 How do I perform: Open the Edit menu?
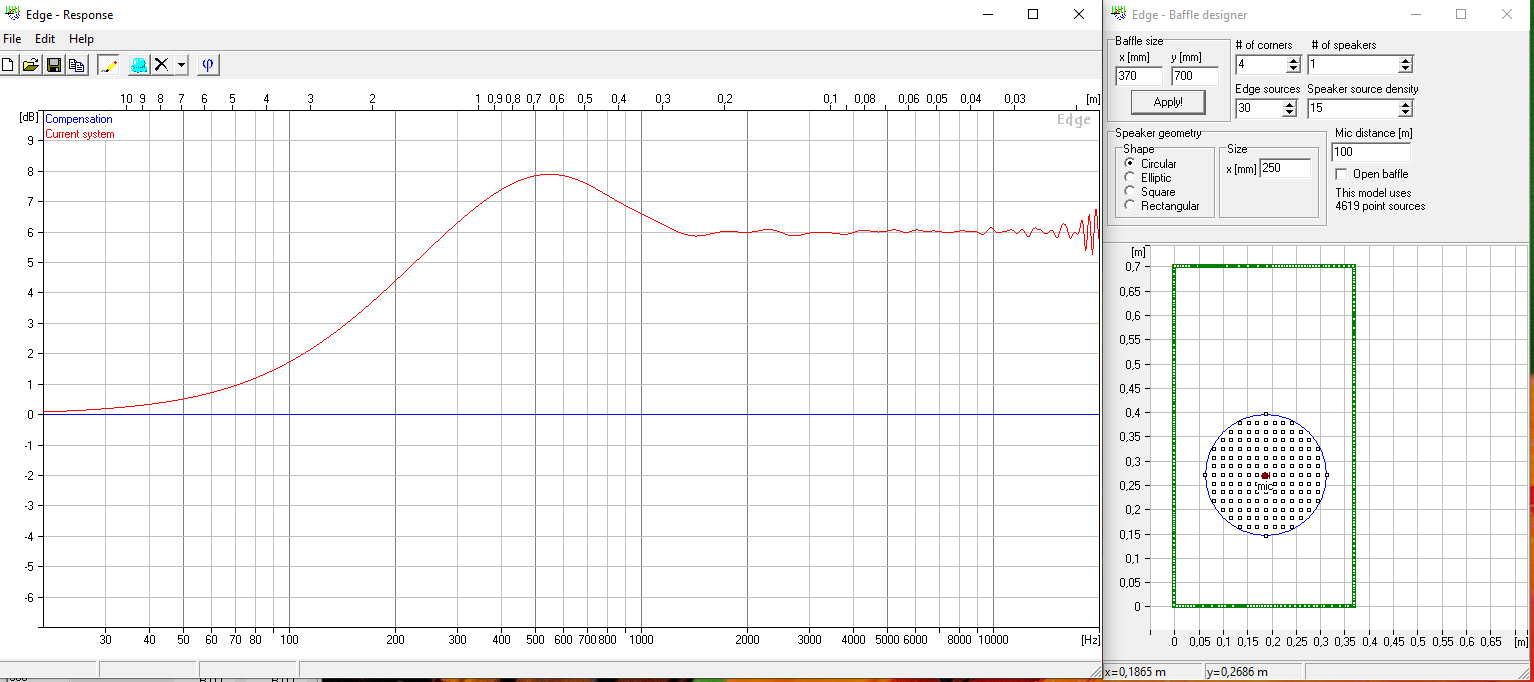[45, 39]
